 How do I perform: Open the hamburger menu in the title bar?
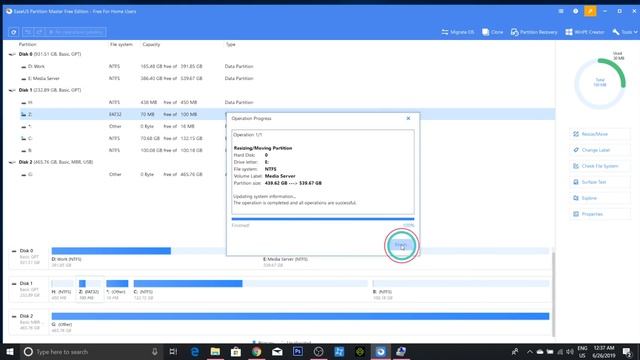(561, 11)
